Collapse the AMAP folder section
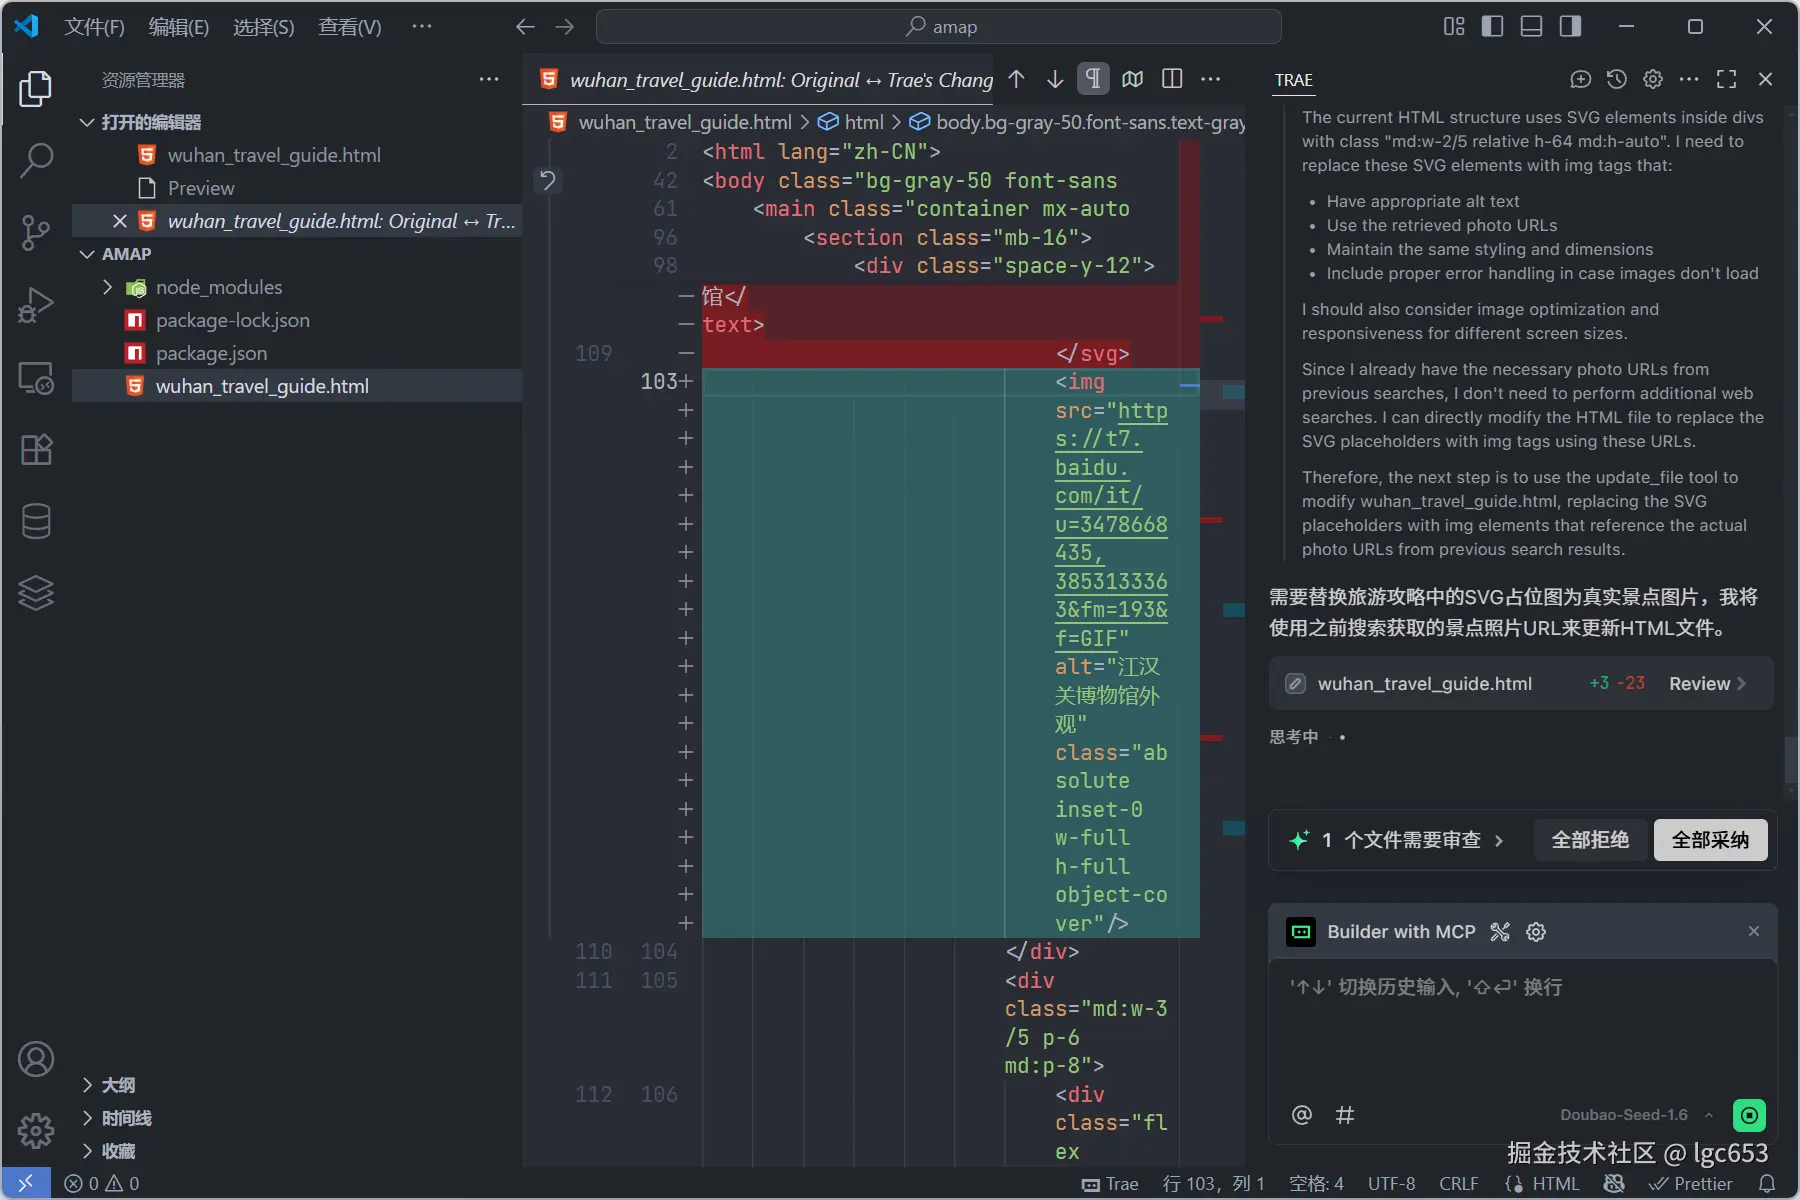This screenshot has height=1200, width=1800. coord(87,254)
